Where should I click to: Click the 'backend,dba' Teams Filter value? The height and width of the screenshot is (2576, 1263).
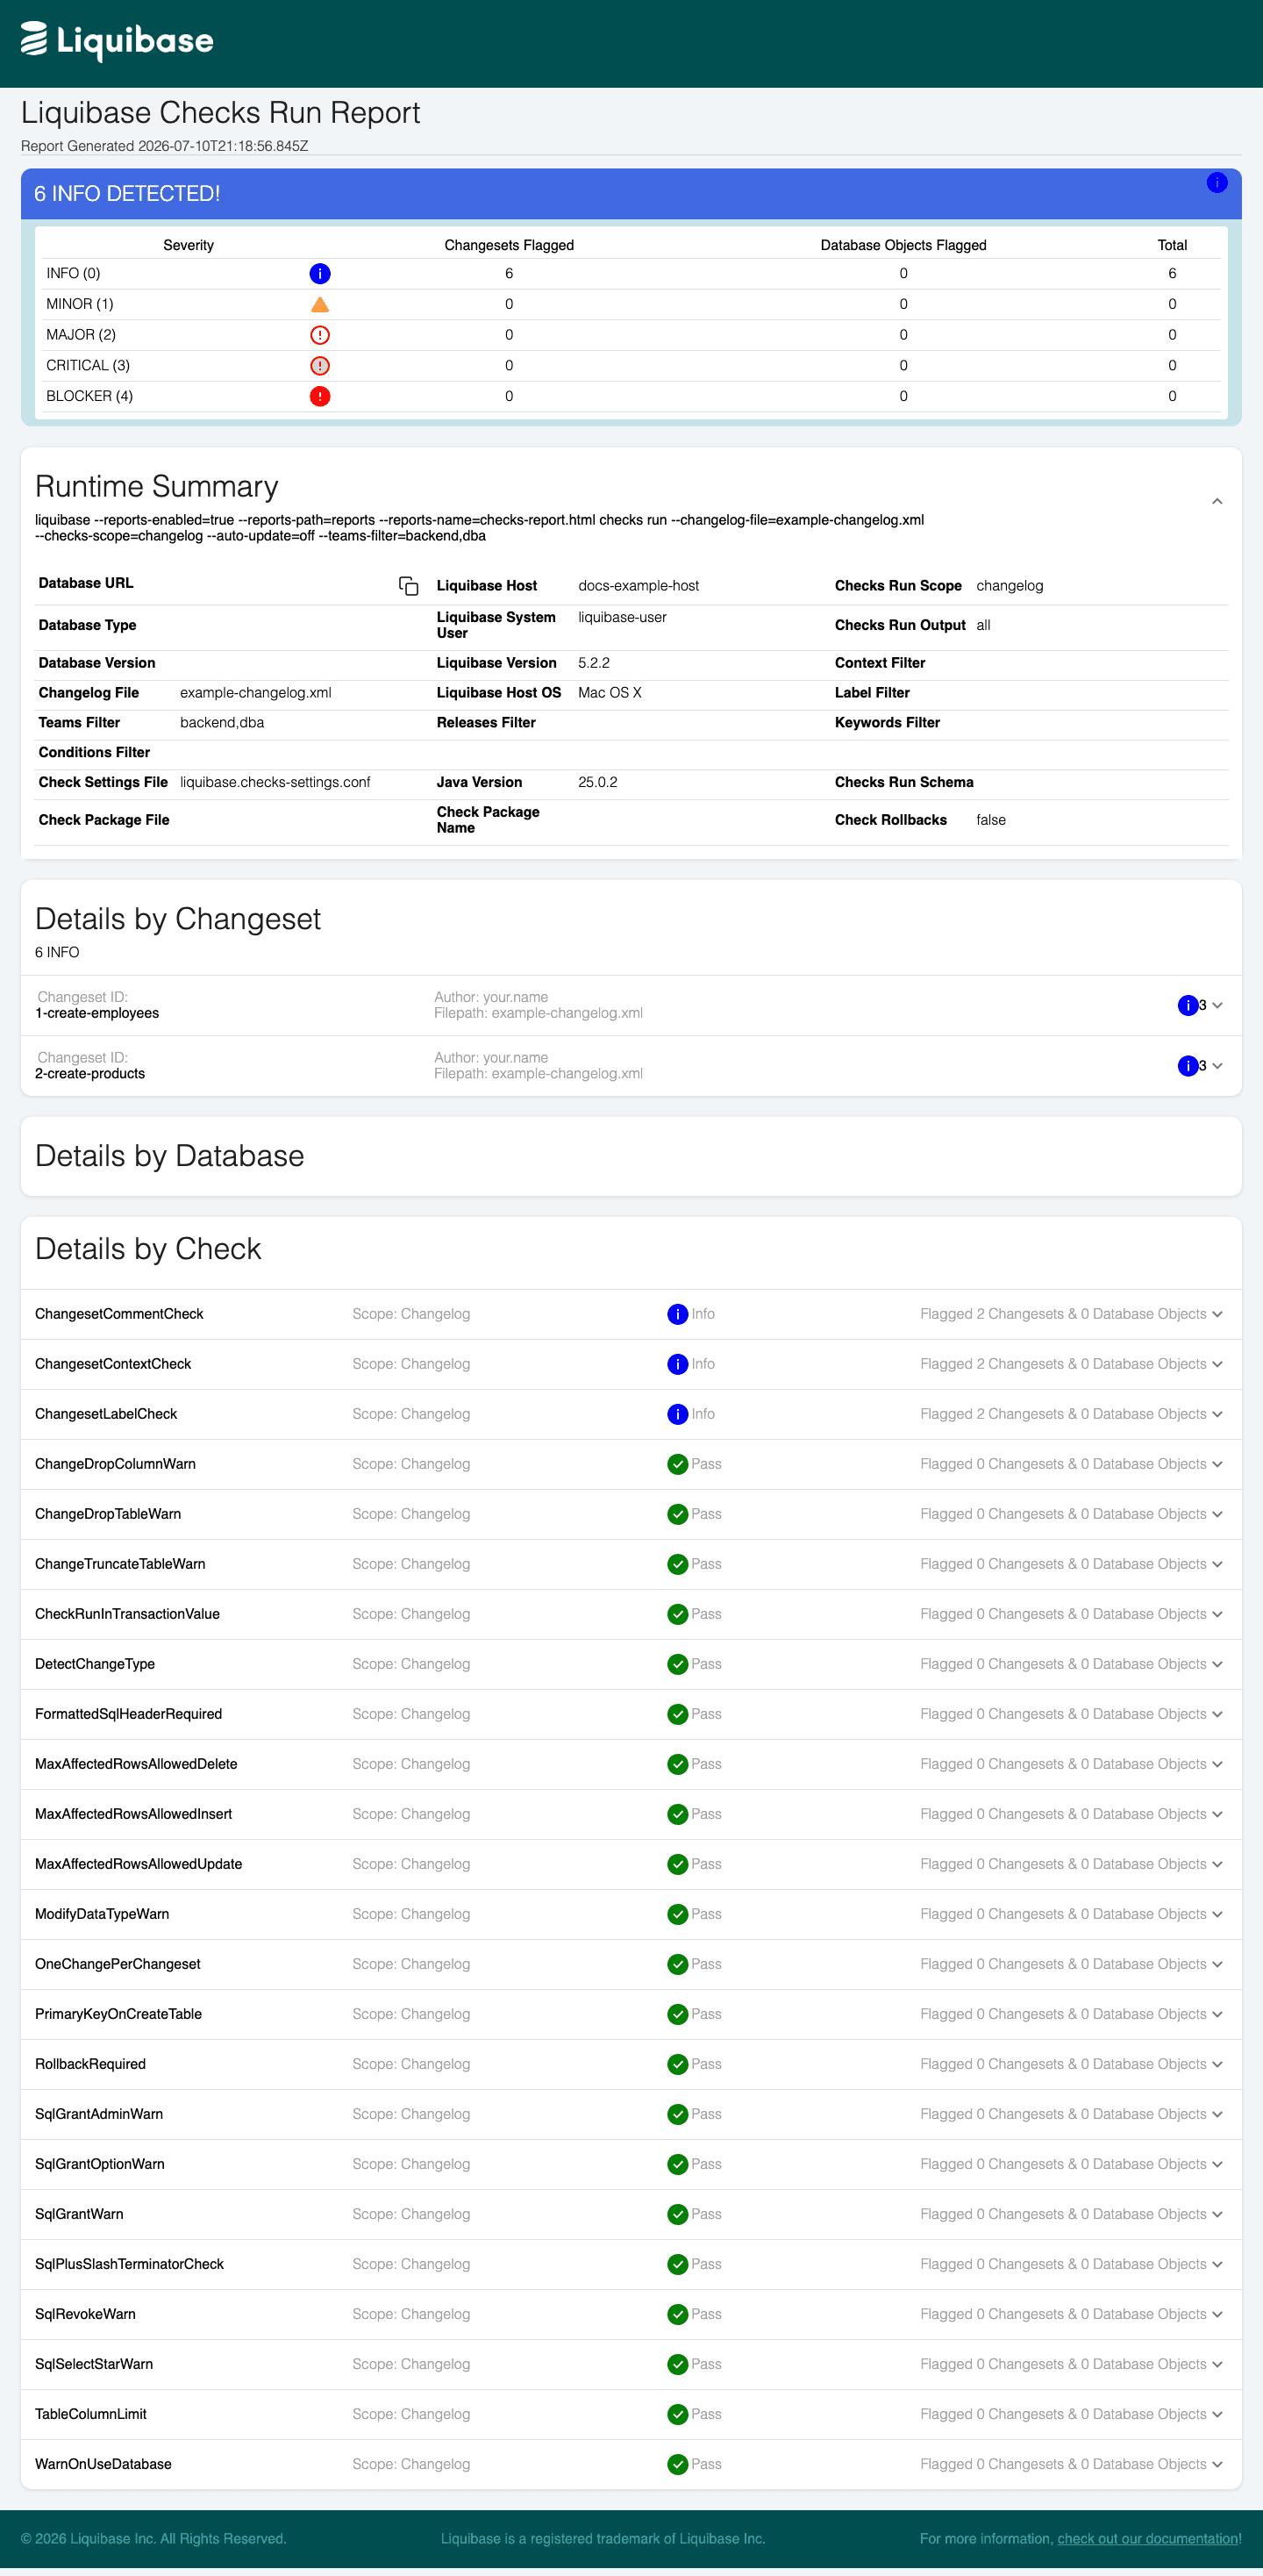[x=222, y=723]
